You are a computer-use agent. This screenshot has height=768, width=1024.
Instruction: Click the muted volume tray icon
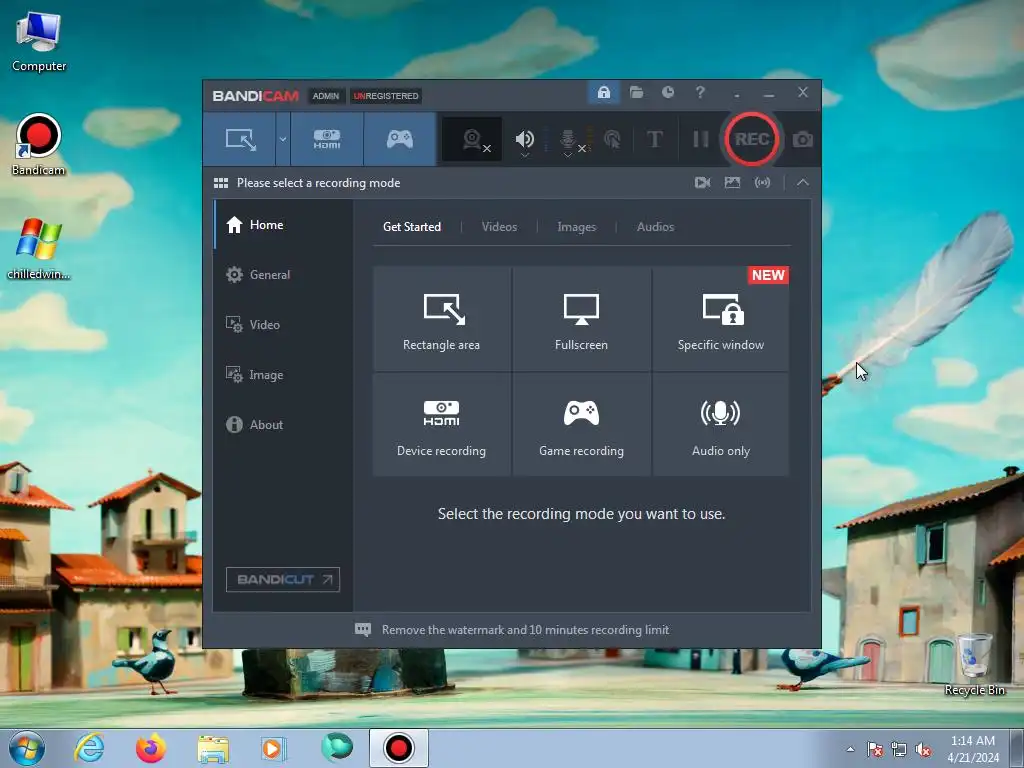click(x=923, y=750)
